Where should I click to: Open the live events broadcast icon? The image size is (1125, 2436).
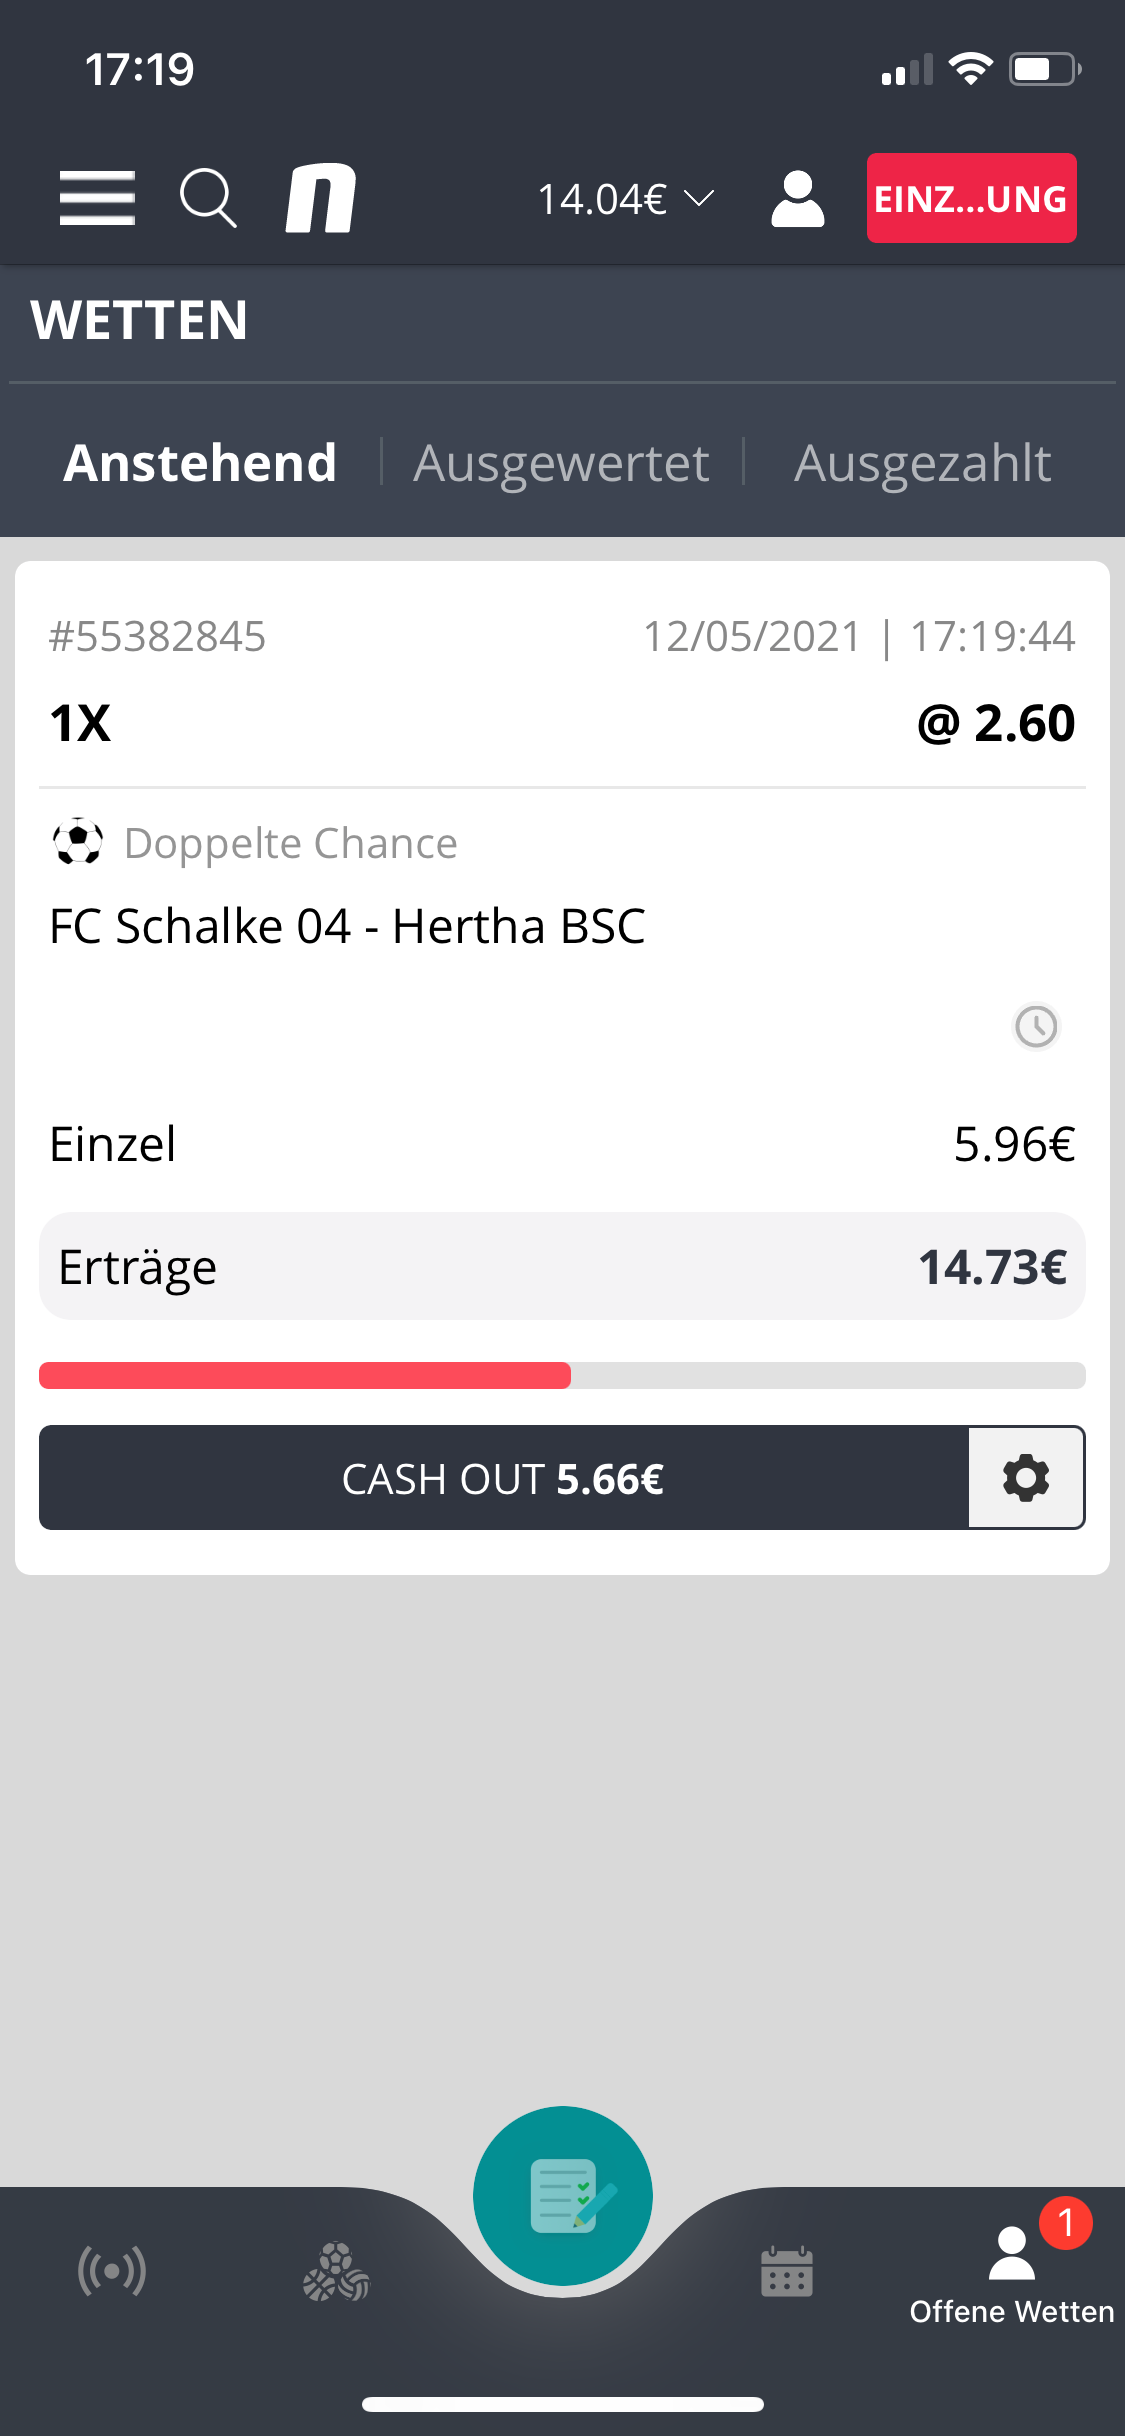(112, 2271)
